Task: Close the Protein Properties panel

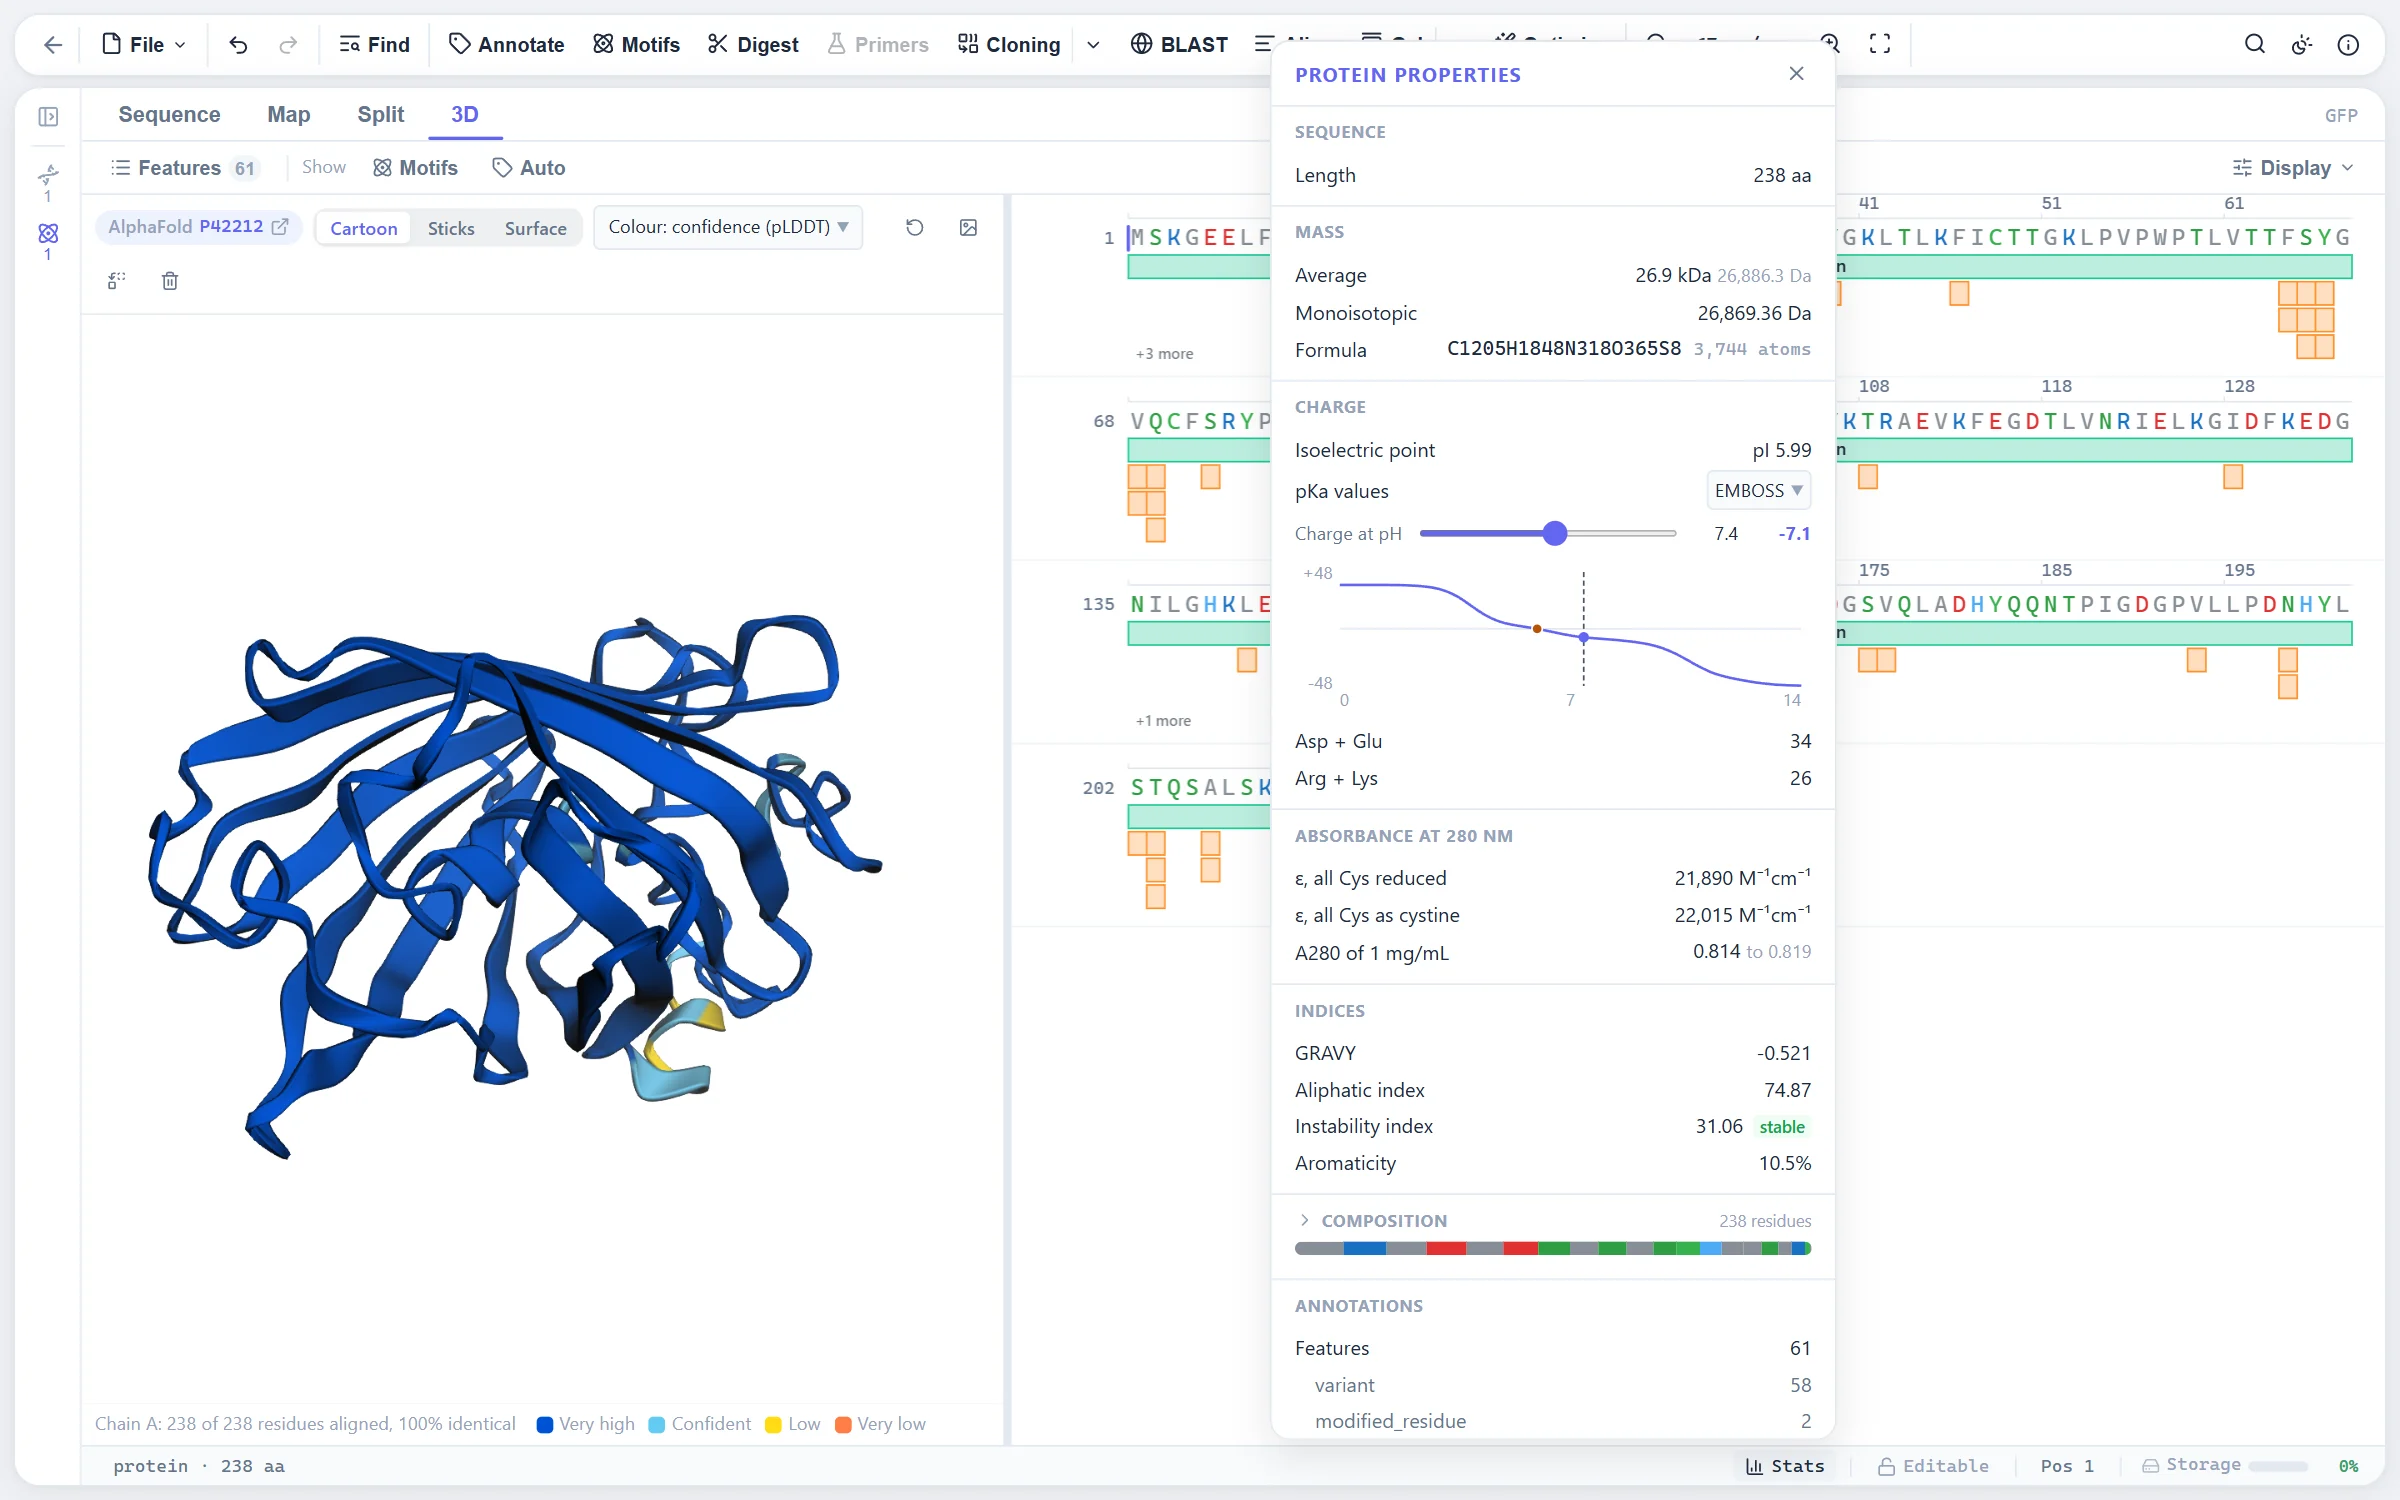Action: pos(1796,74)
